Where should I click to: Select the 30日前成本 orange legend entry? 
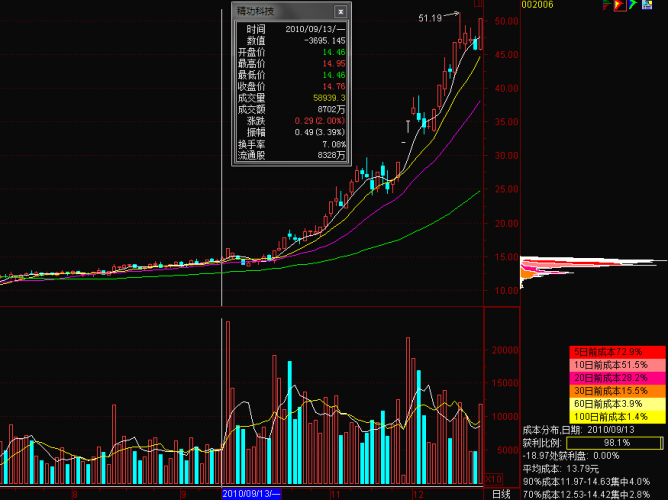coord(617,390)
